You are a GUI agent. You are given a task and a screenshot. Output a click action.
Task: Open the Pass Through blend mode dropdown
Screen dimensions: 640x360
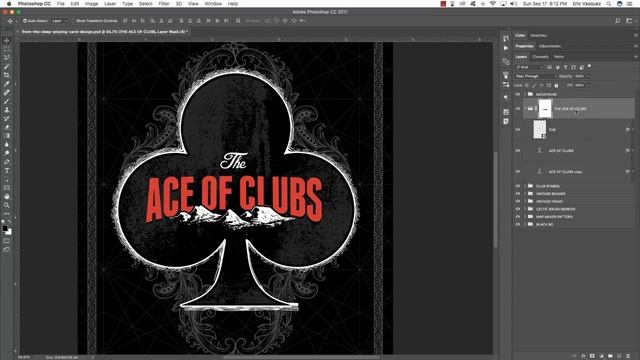[536, 76]
